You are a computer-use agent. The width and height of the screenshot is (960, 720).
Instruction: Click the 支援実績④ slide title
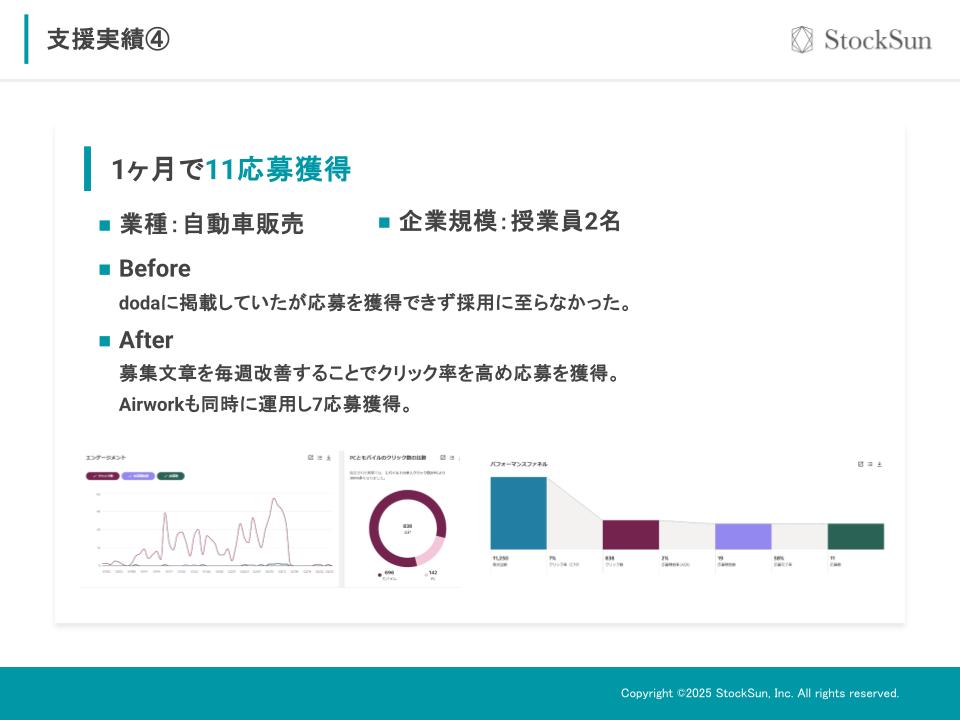[108, 39]
